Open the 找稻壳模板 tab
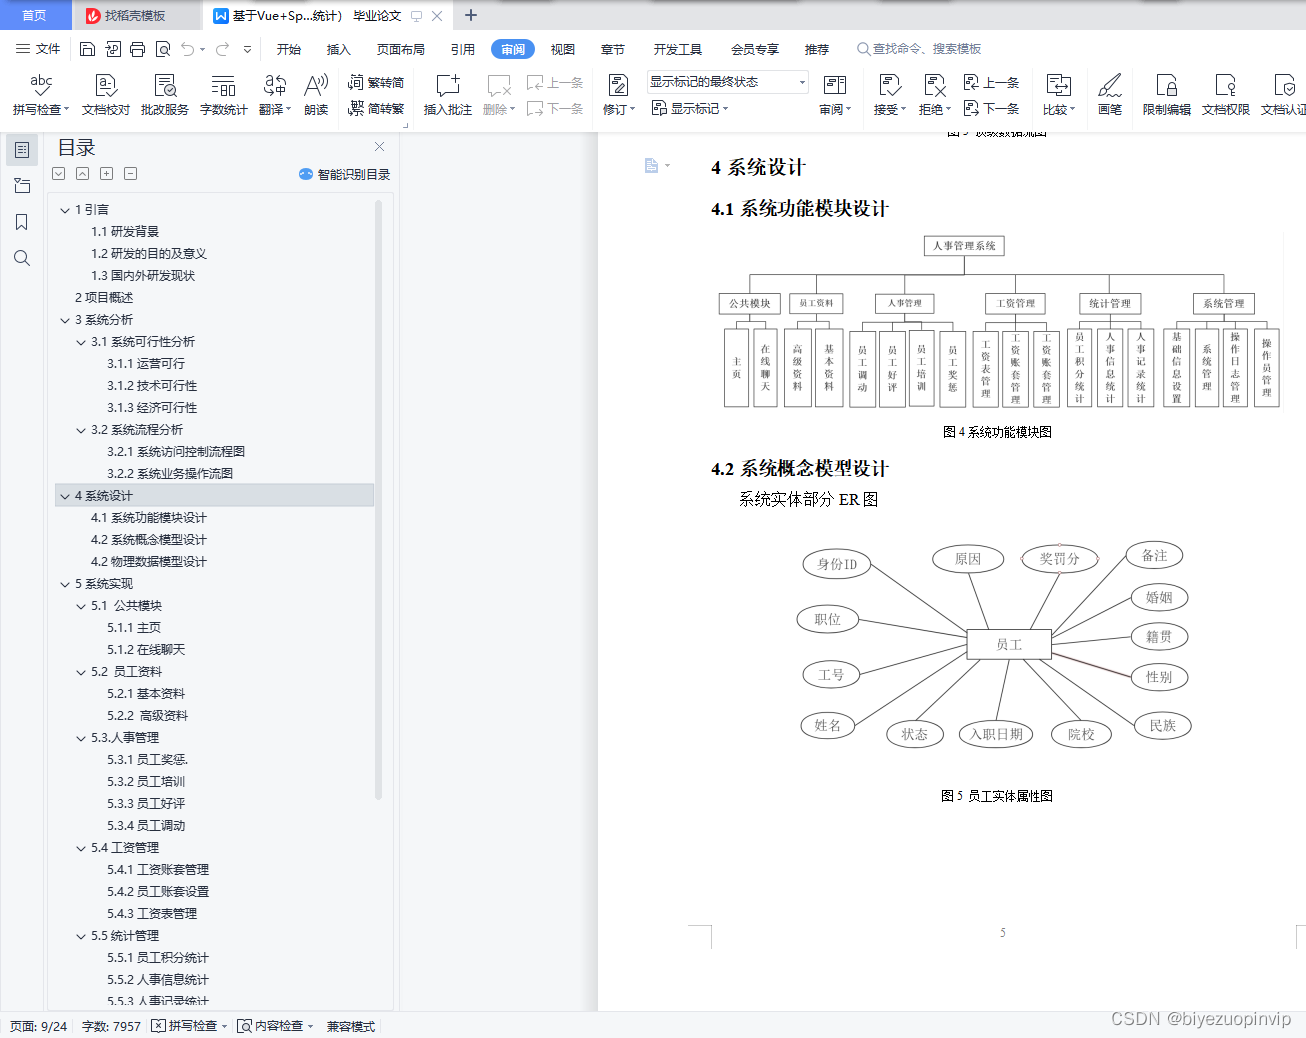Viewport: 1306px width, 1038px height. click(x=135, y=15)
